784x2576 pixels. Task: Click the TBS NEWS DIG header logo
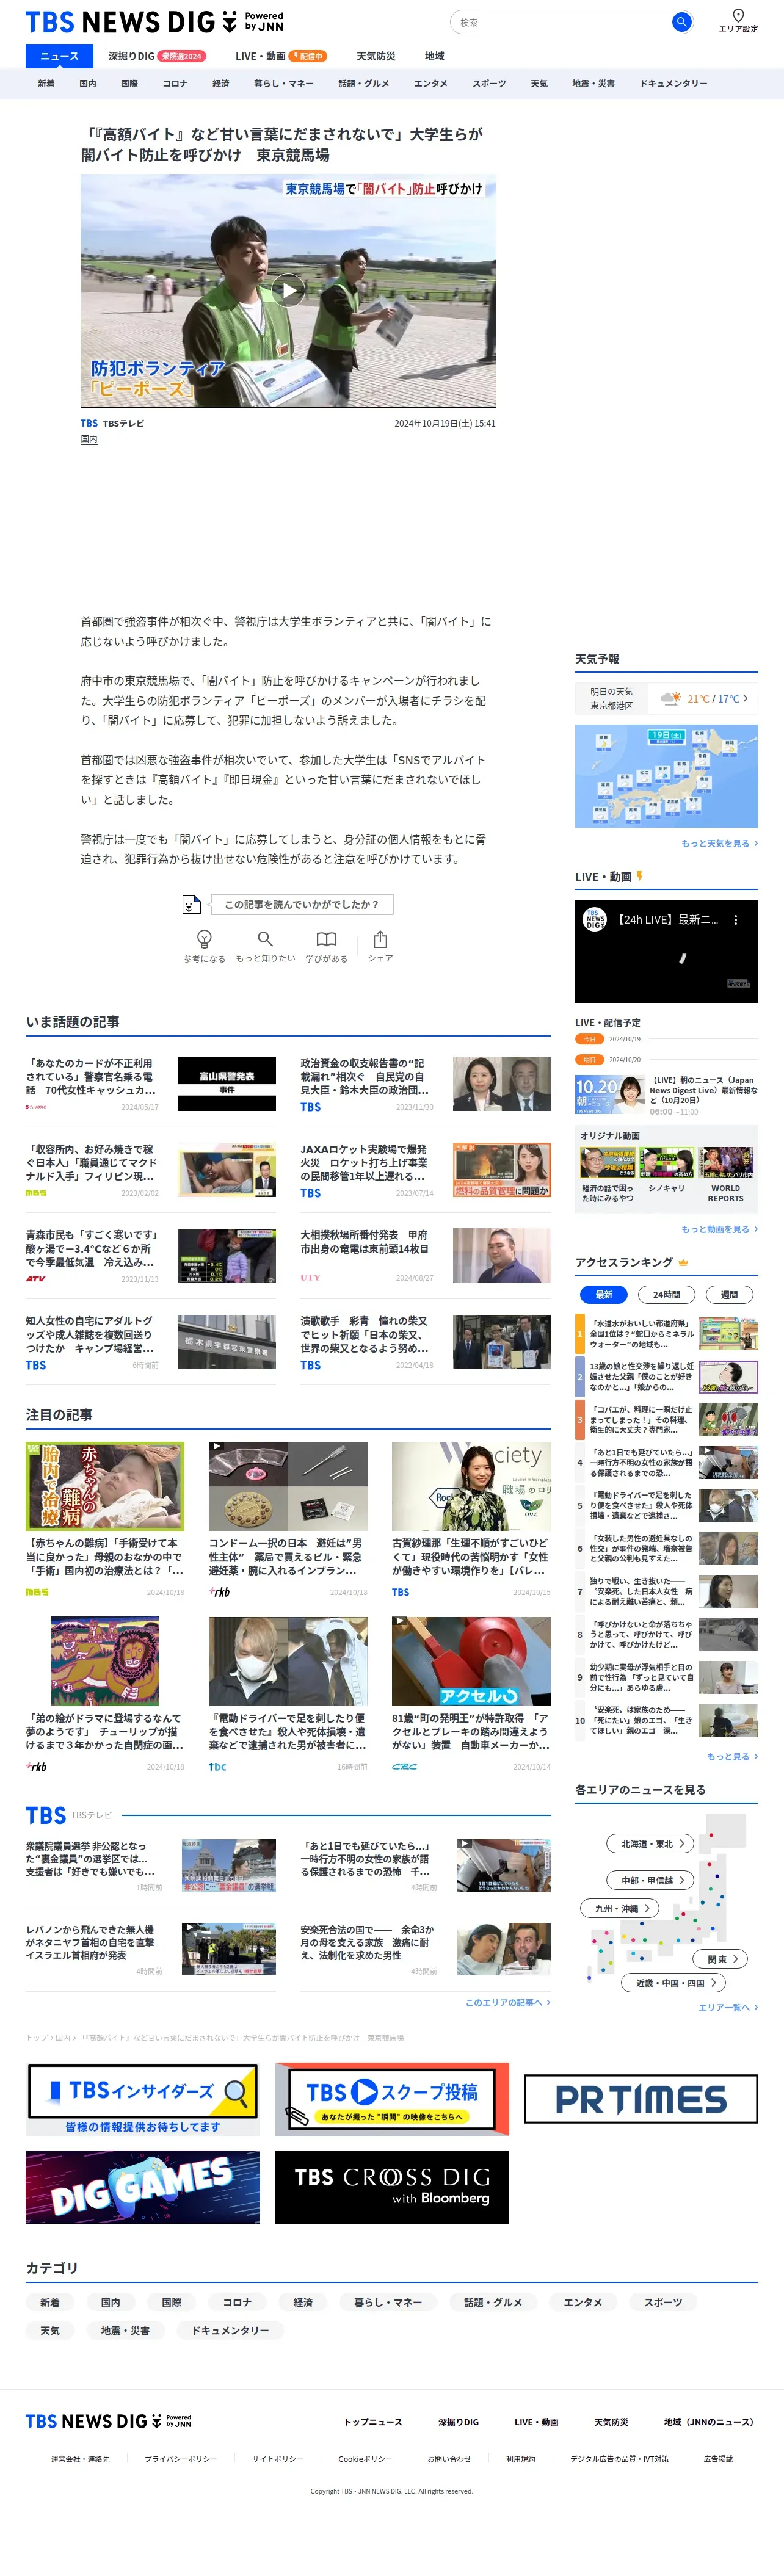[154, 22]
